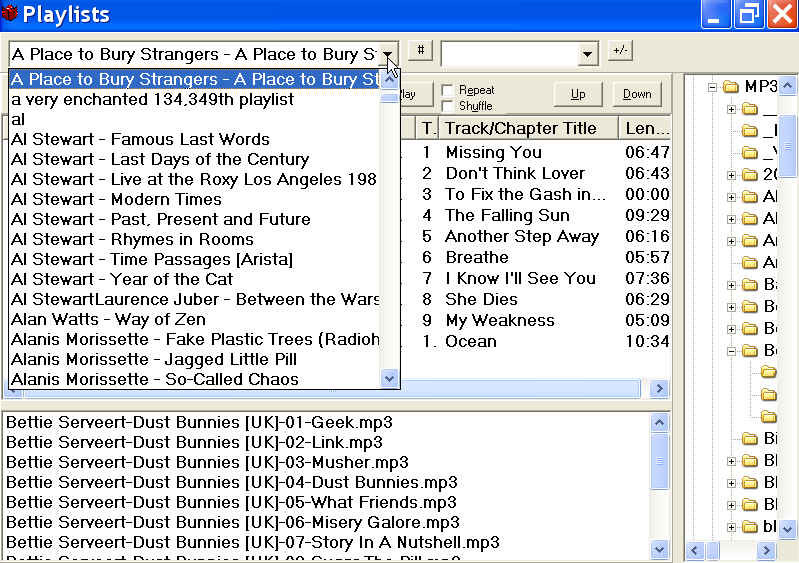Screen dimensions: 799x563
Task: Enable the Shuffle checkbox
Action: 447,106
